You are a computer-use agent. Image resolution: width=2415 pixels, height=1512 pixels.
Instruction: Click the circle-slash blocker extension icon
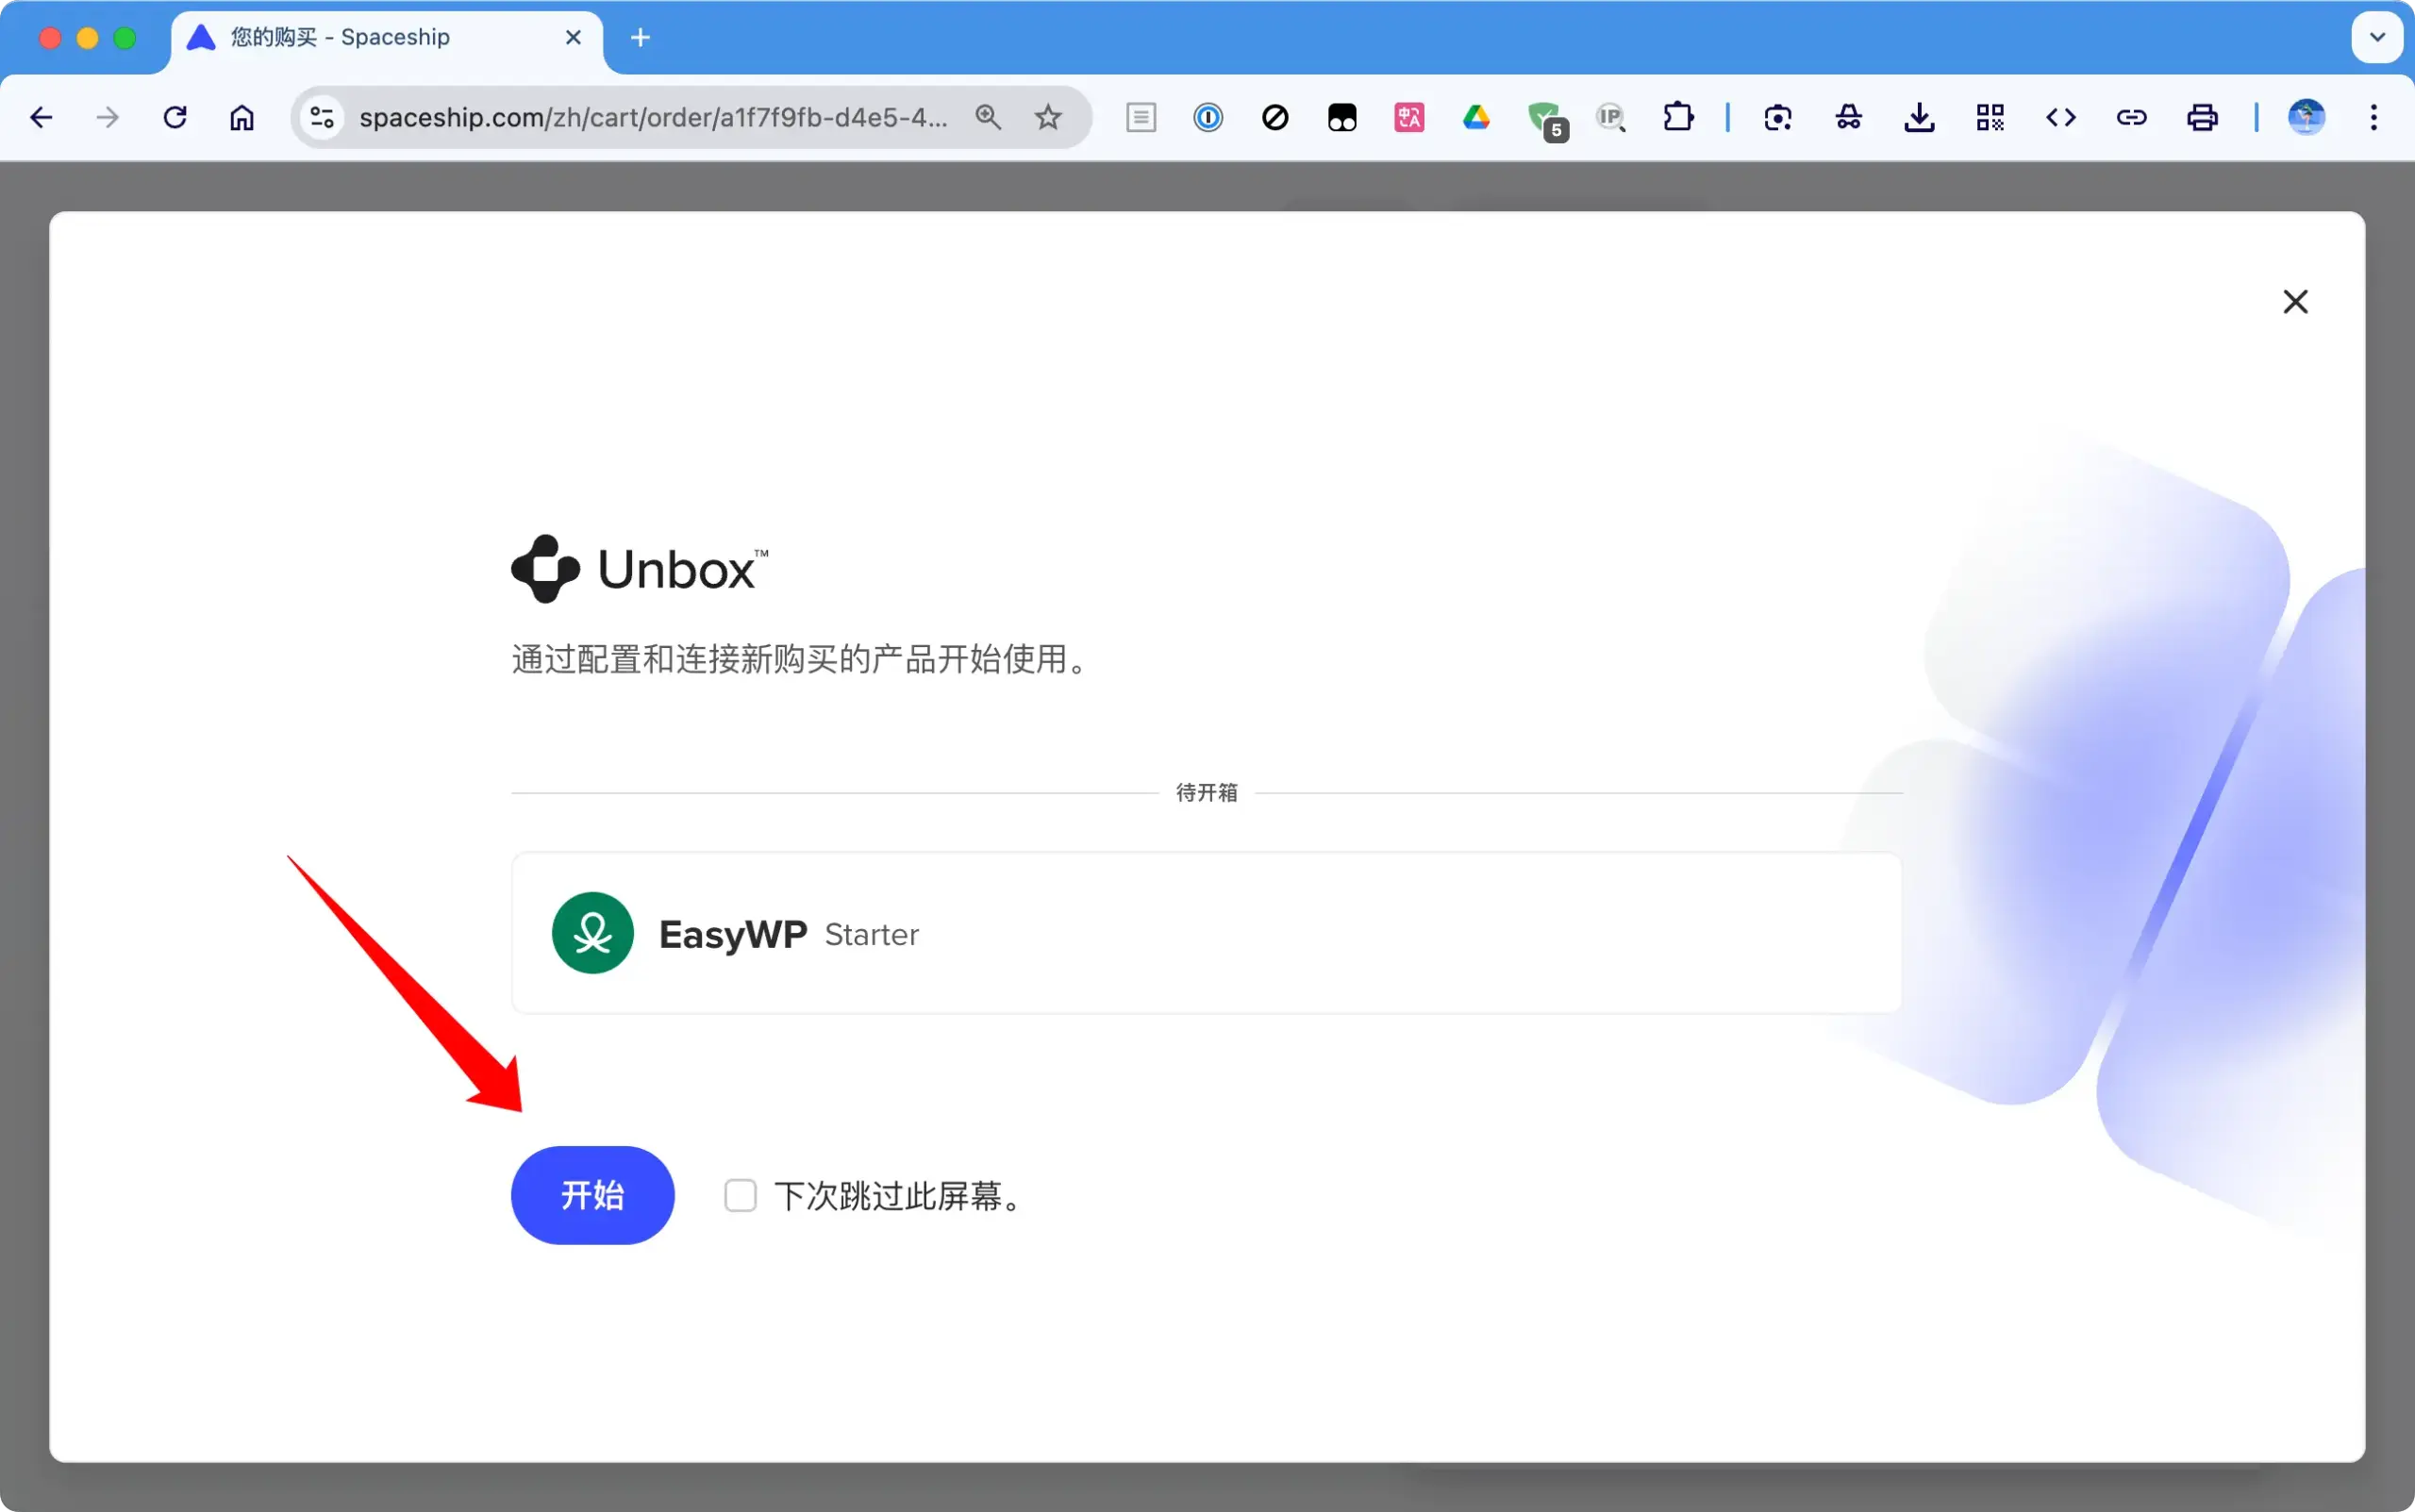click(1275, 117)
